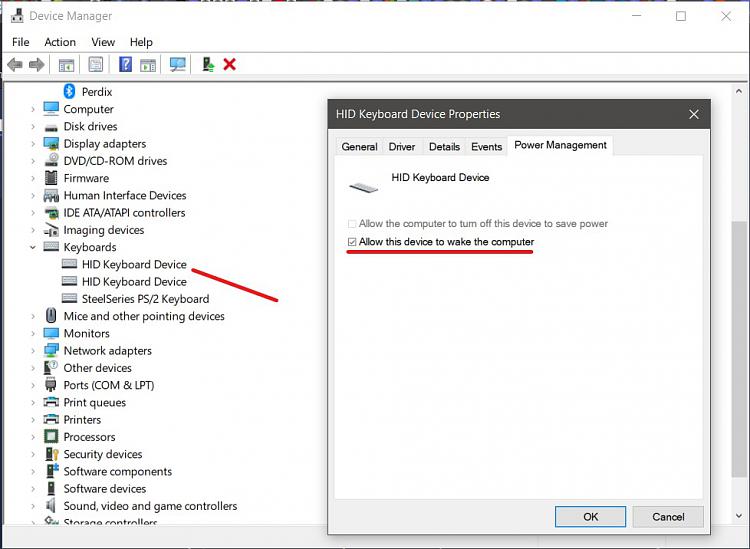The image size is (750, 549).
Task: Click the Firmware chip icon
Action: click(51, 178)
